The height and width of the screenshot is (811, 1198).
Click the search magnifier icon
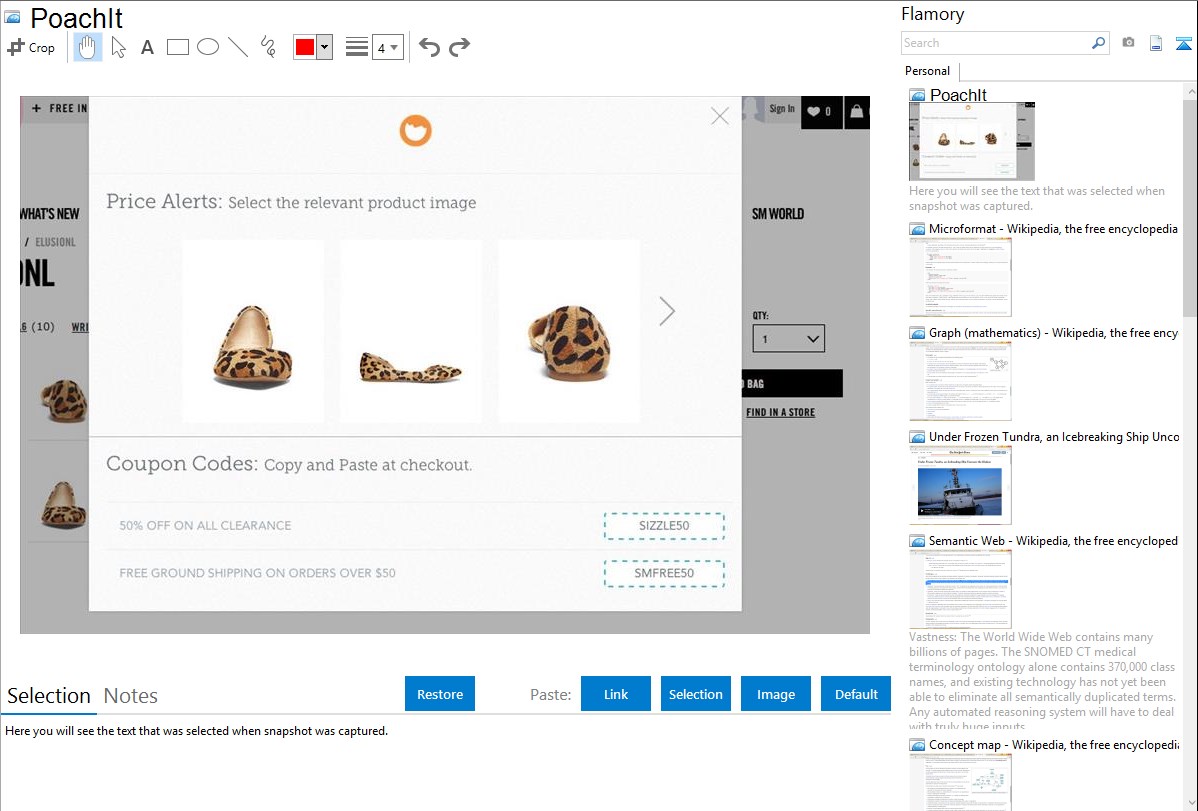point(1099,43)
